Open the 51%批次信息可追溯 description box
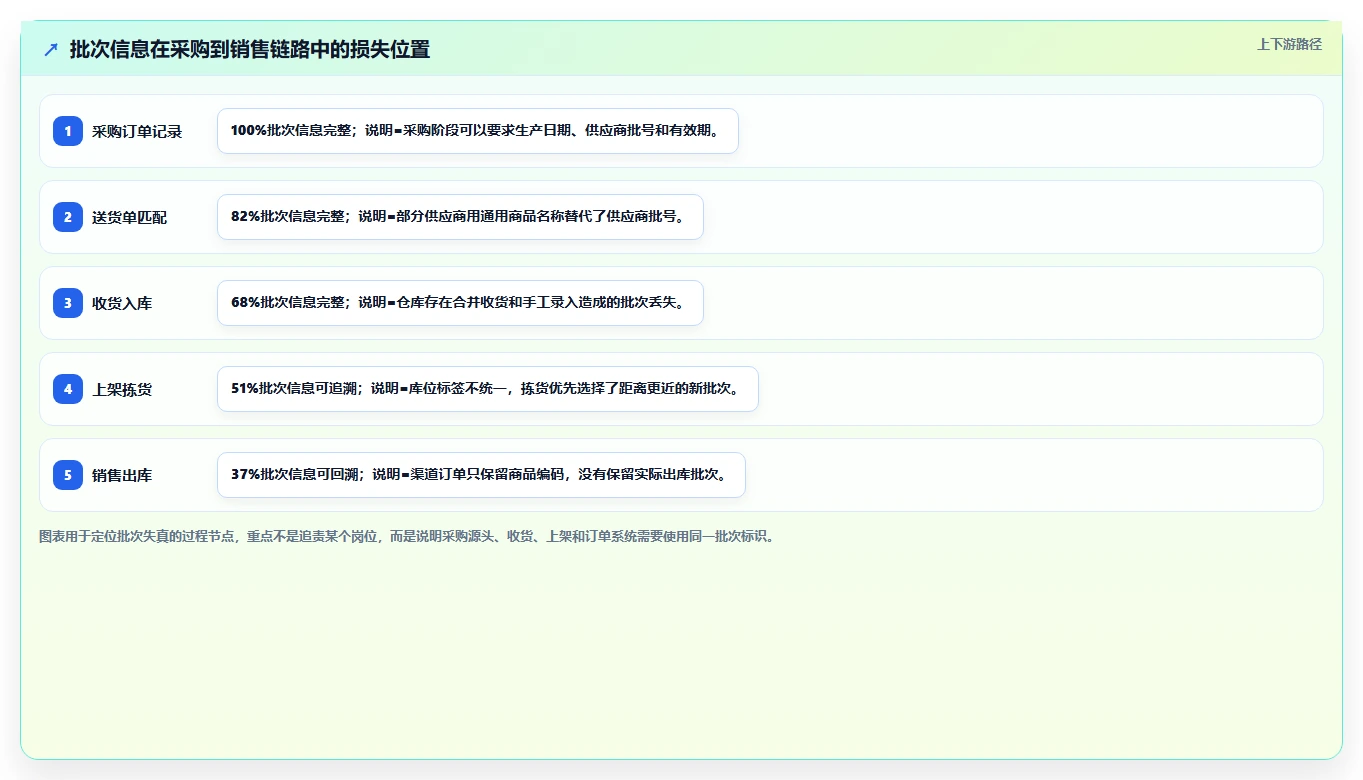 point(488,389)
